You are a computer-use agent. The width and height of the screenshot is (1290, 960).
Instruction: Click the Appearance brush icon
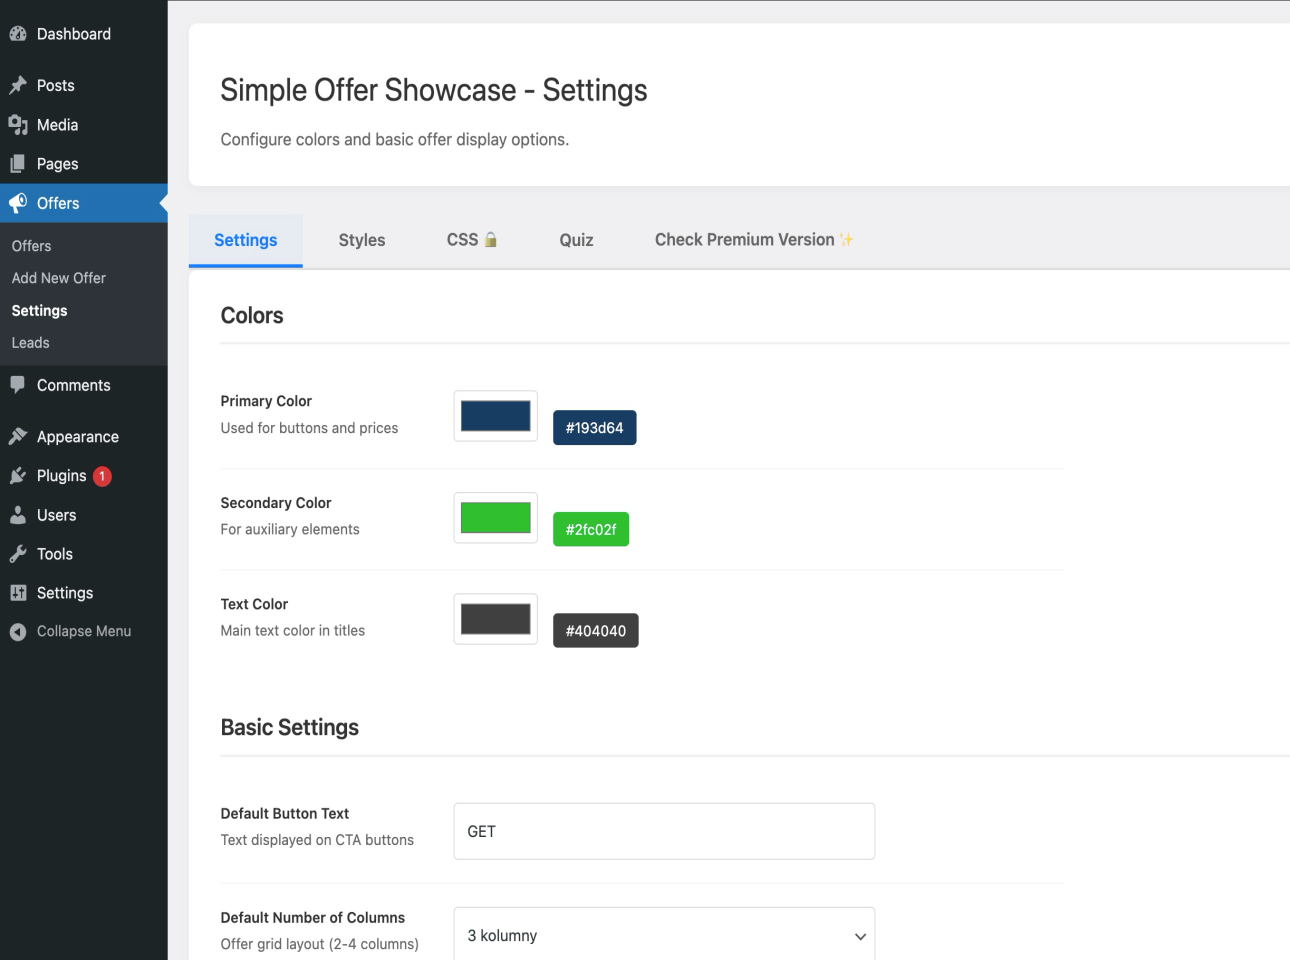[x=18, y=436]
